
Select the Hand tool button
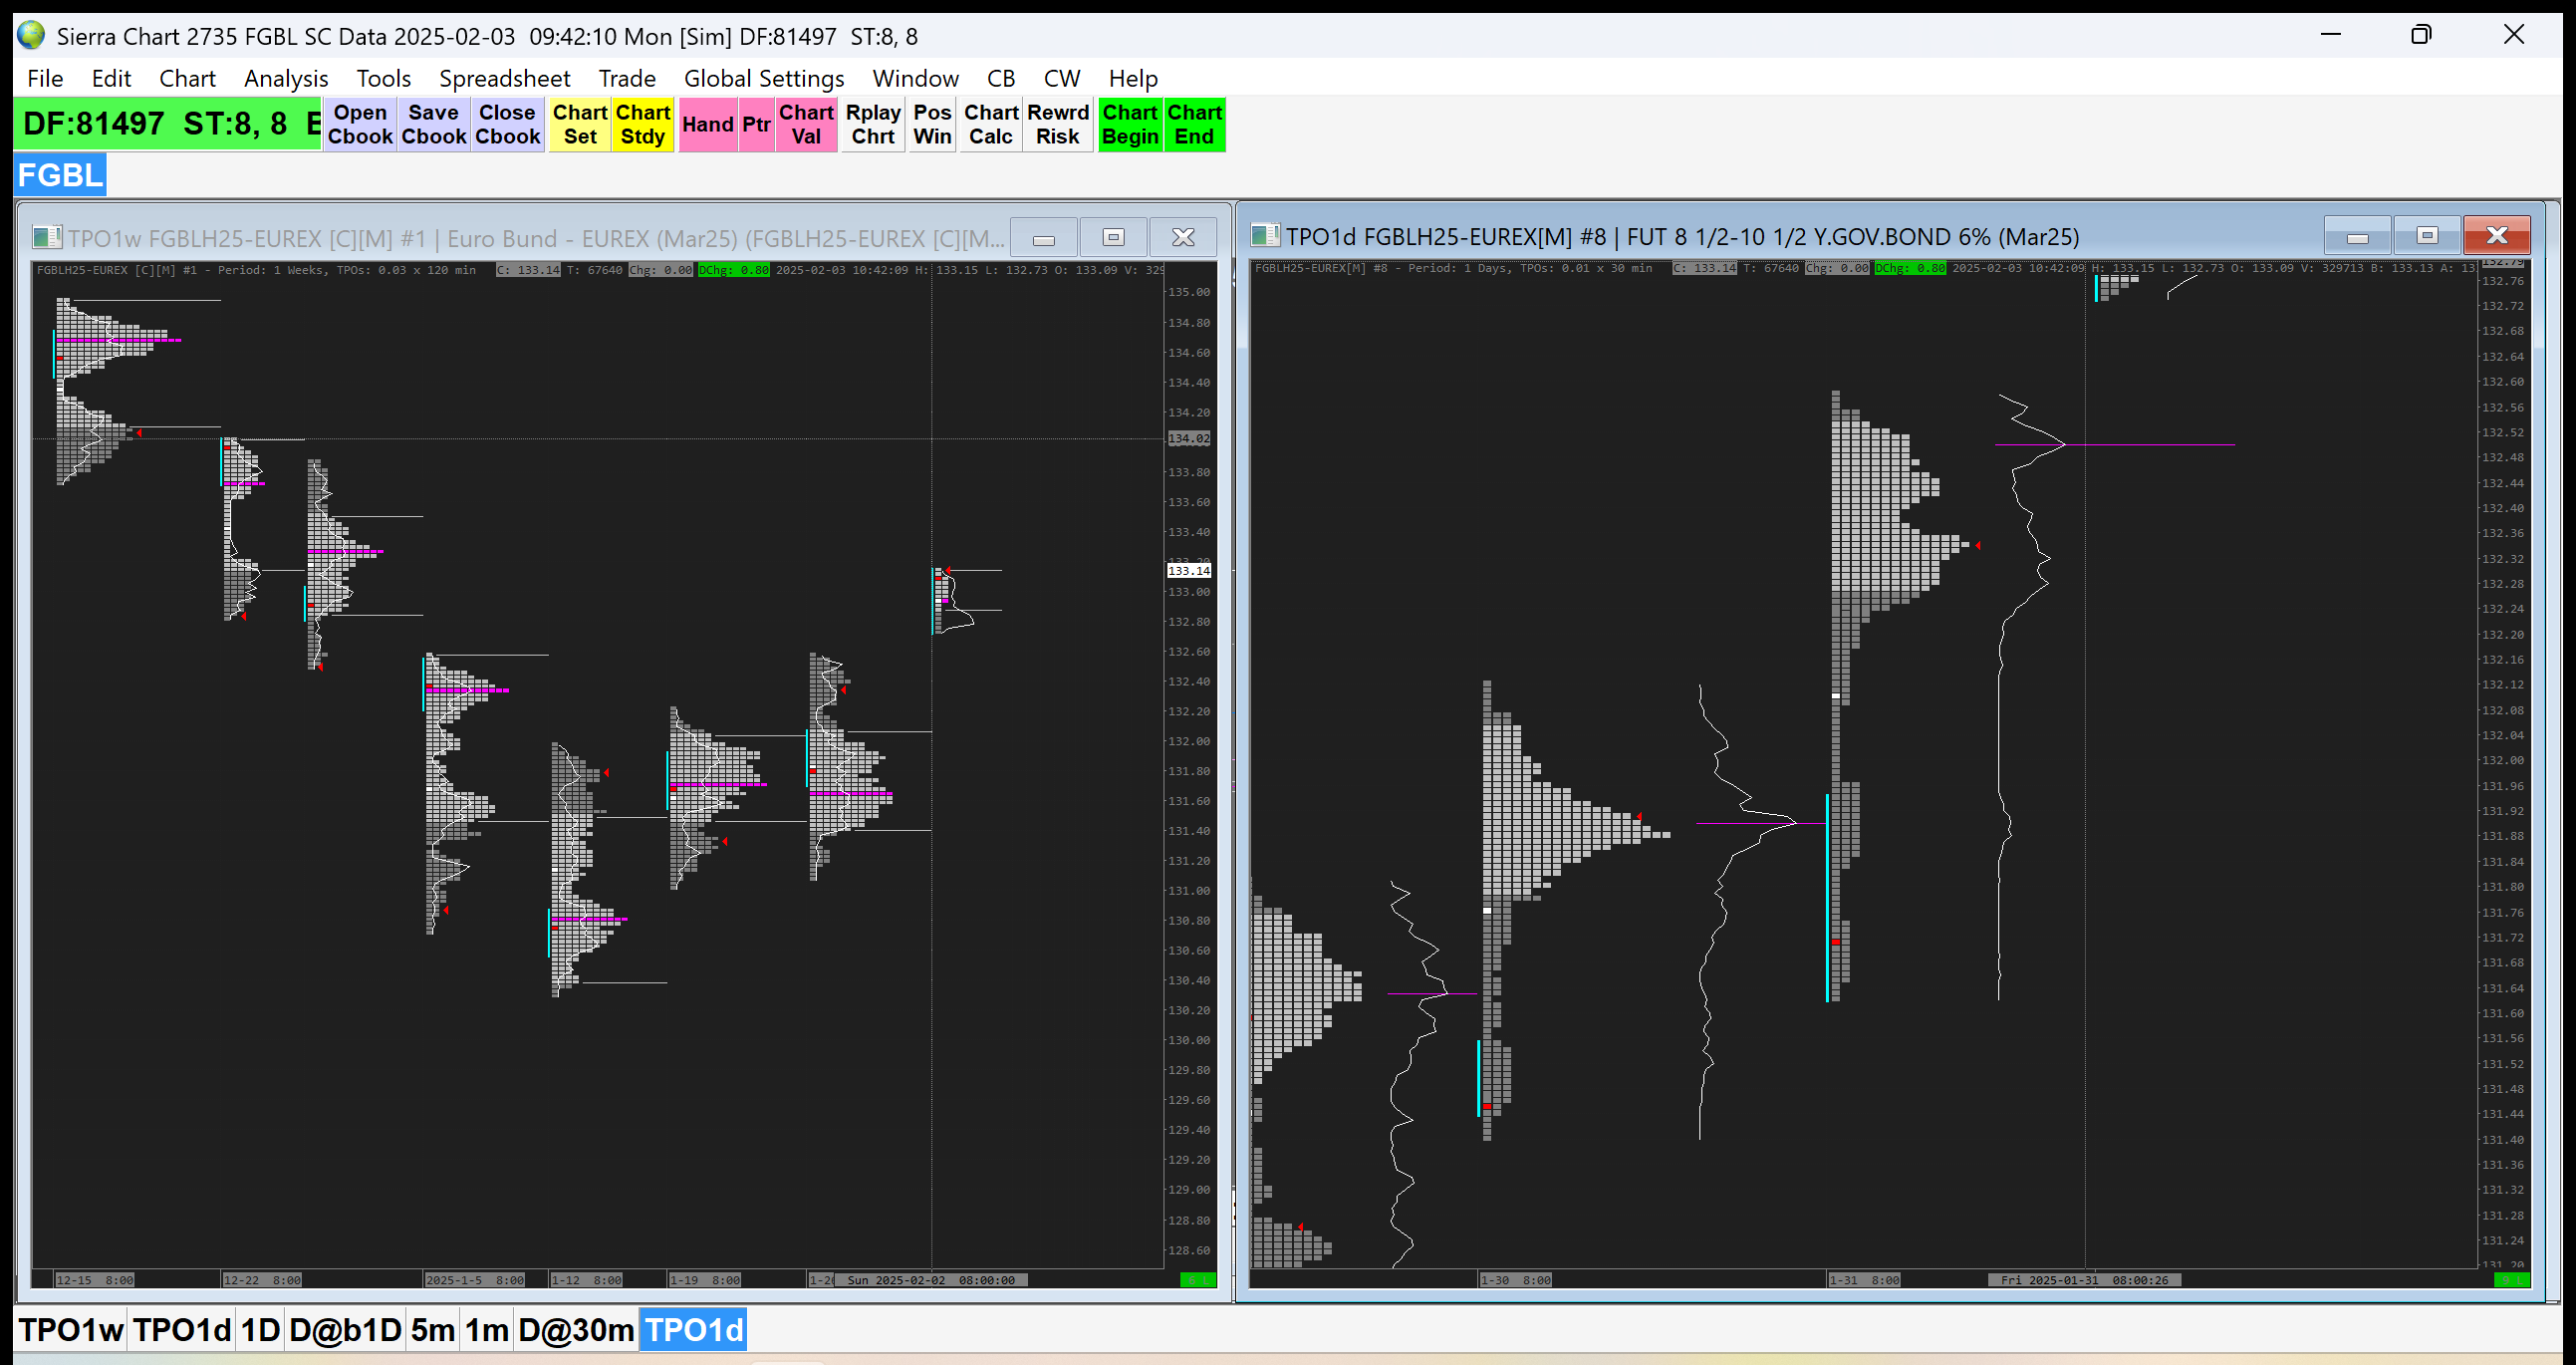(707, 124)
